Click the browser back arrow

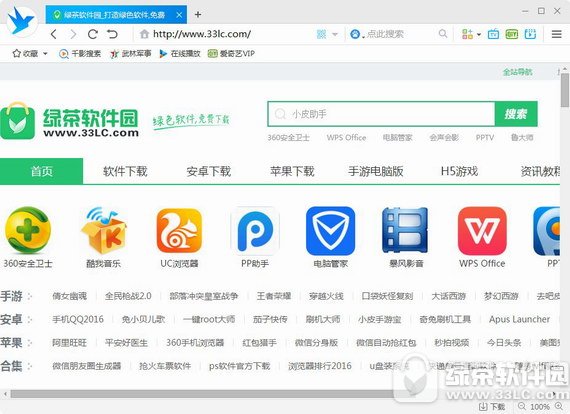(54, 34)
